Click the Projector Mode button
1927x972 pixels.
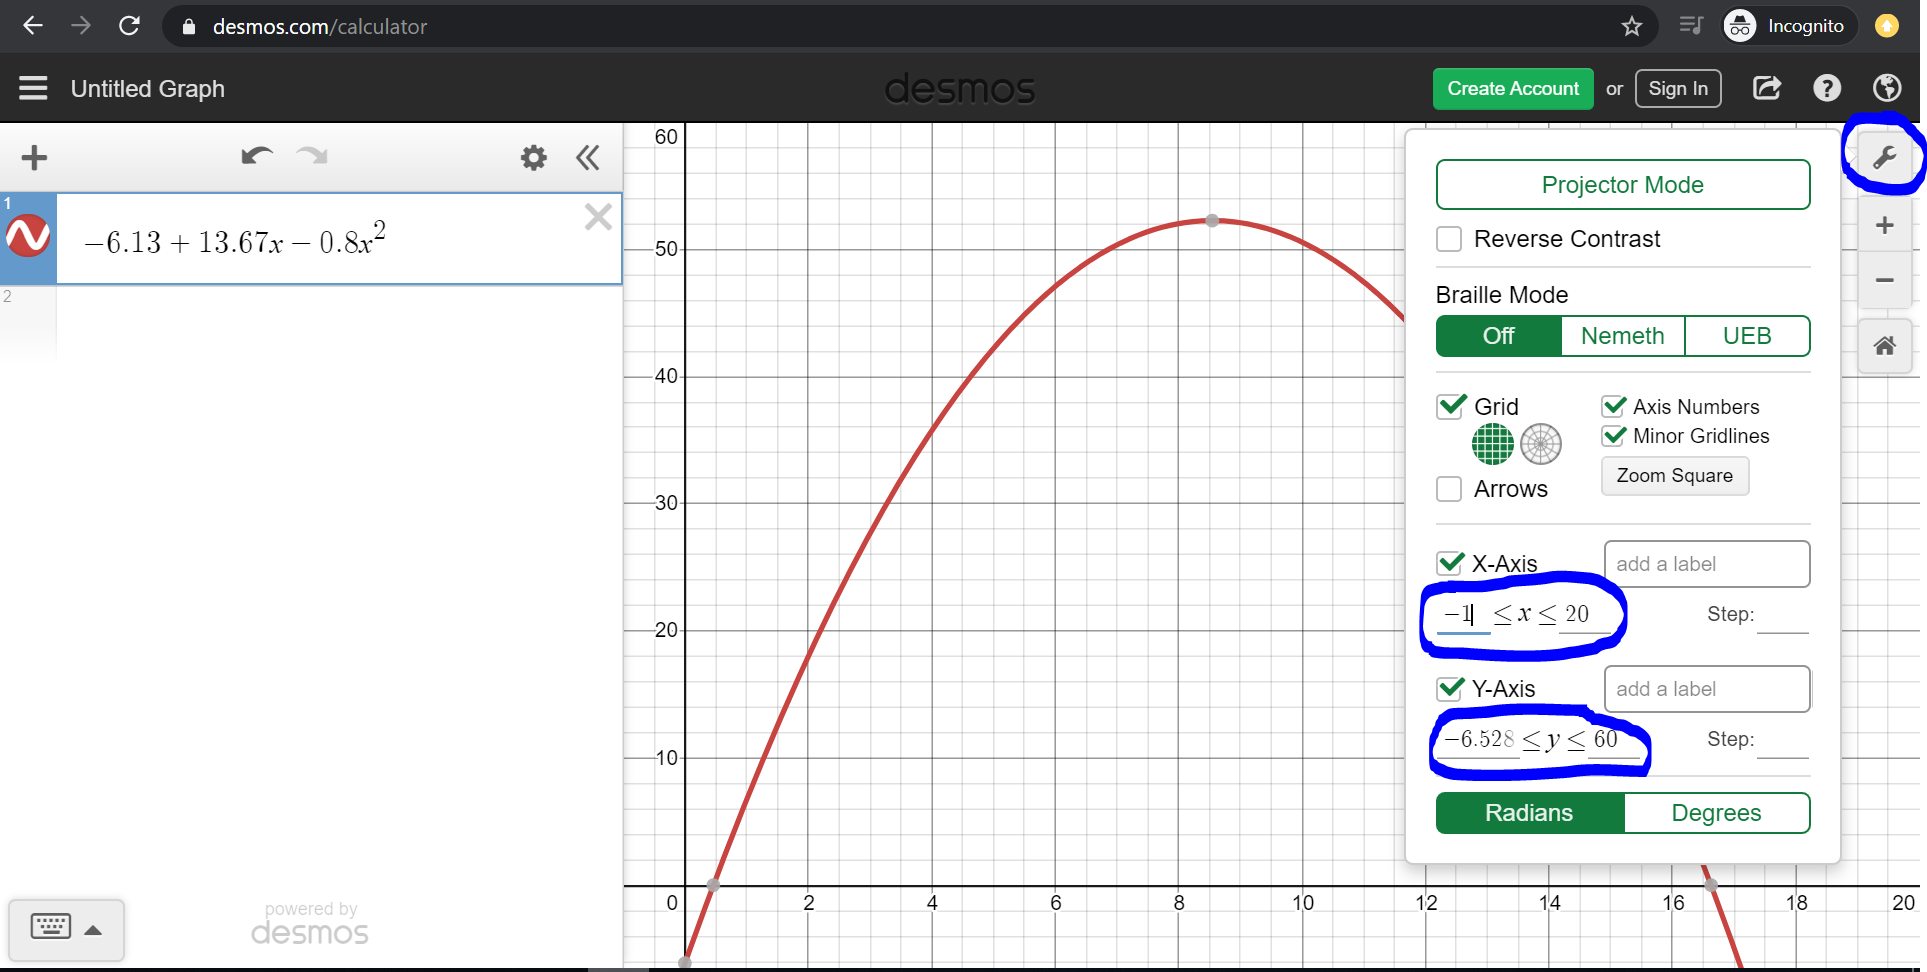[1622, 185]
